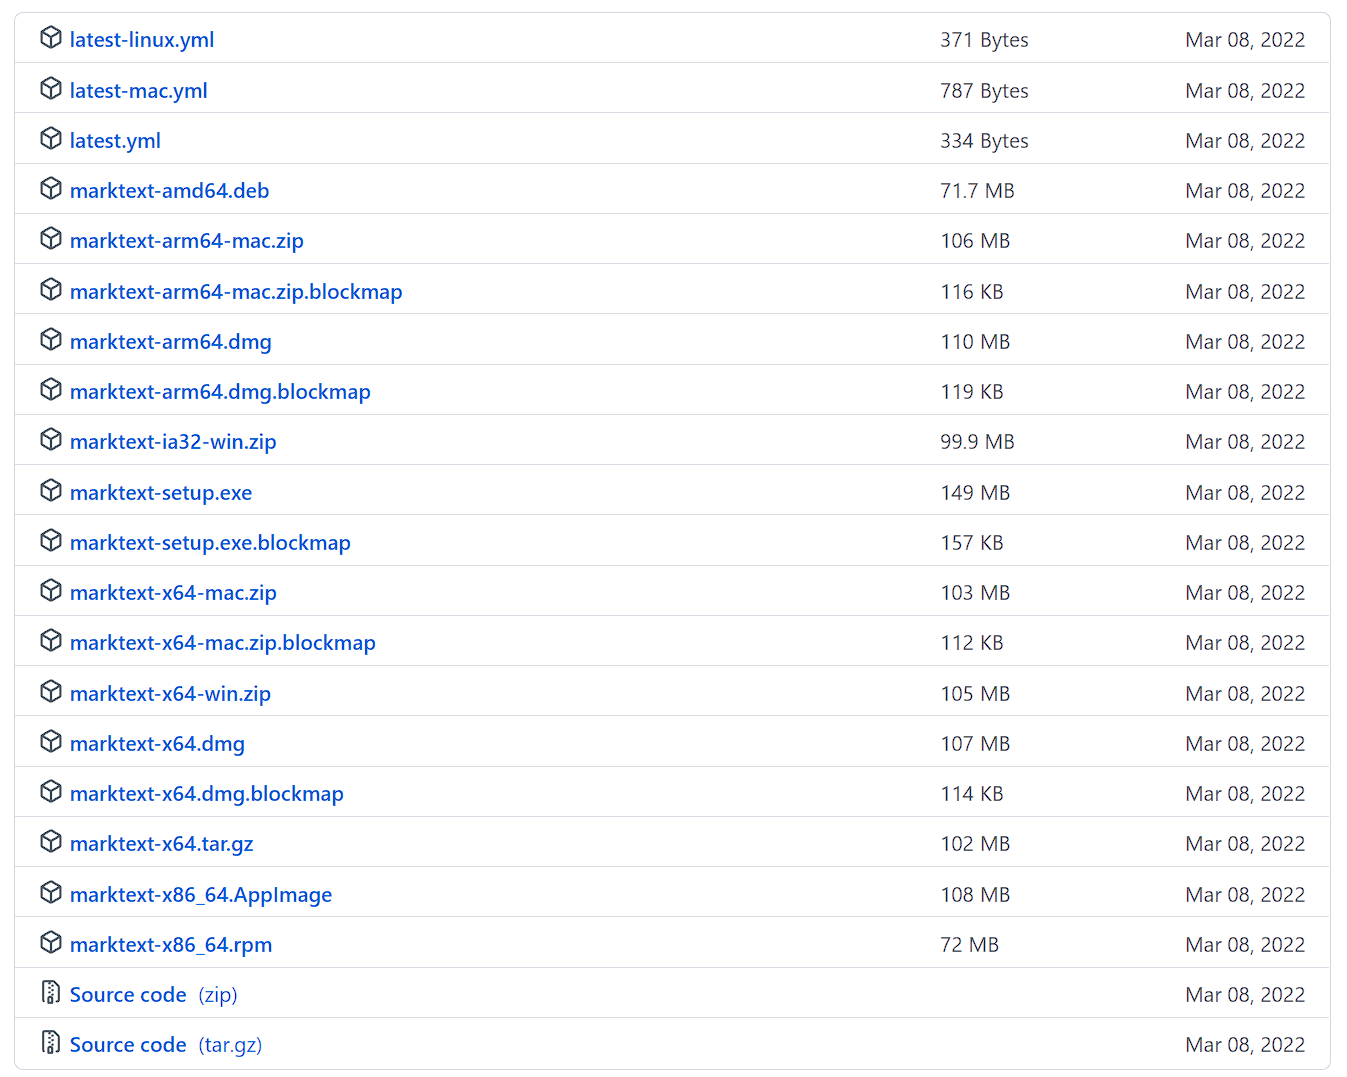
Task: Click package icon beside marktext-x64-mac.zip
Action: [x=51, y=590]
